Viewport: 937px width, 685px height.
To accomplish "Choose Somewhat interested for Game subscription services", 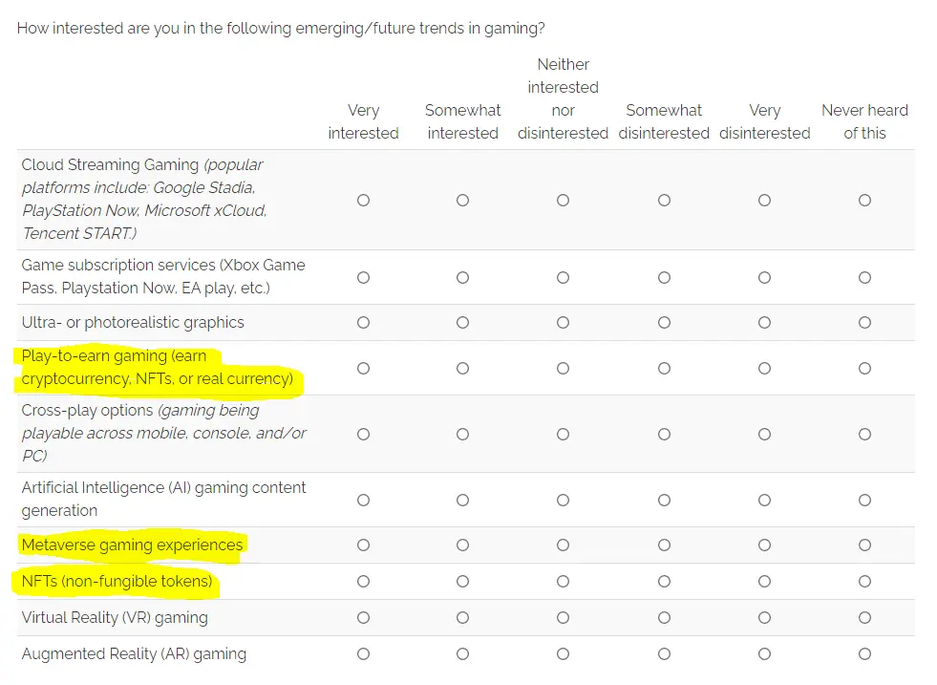I will coord(463,277).
